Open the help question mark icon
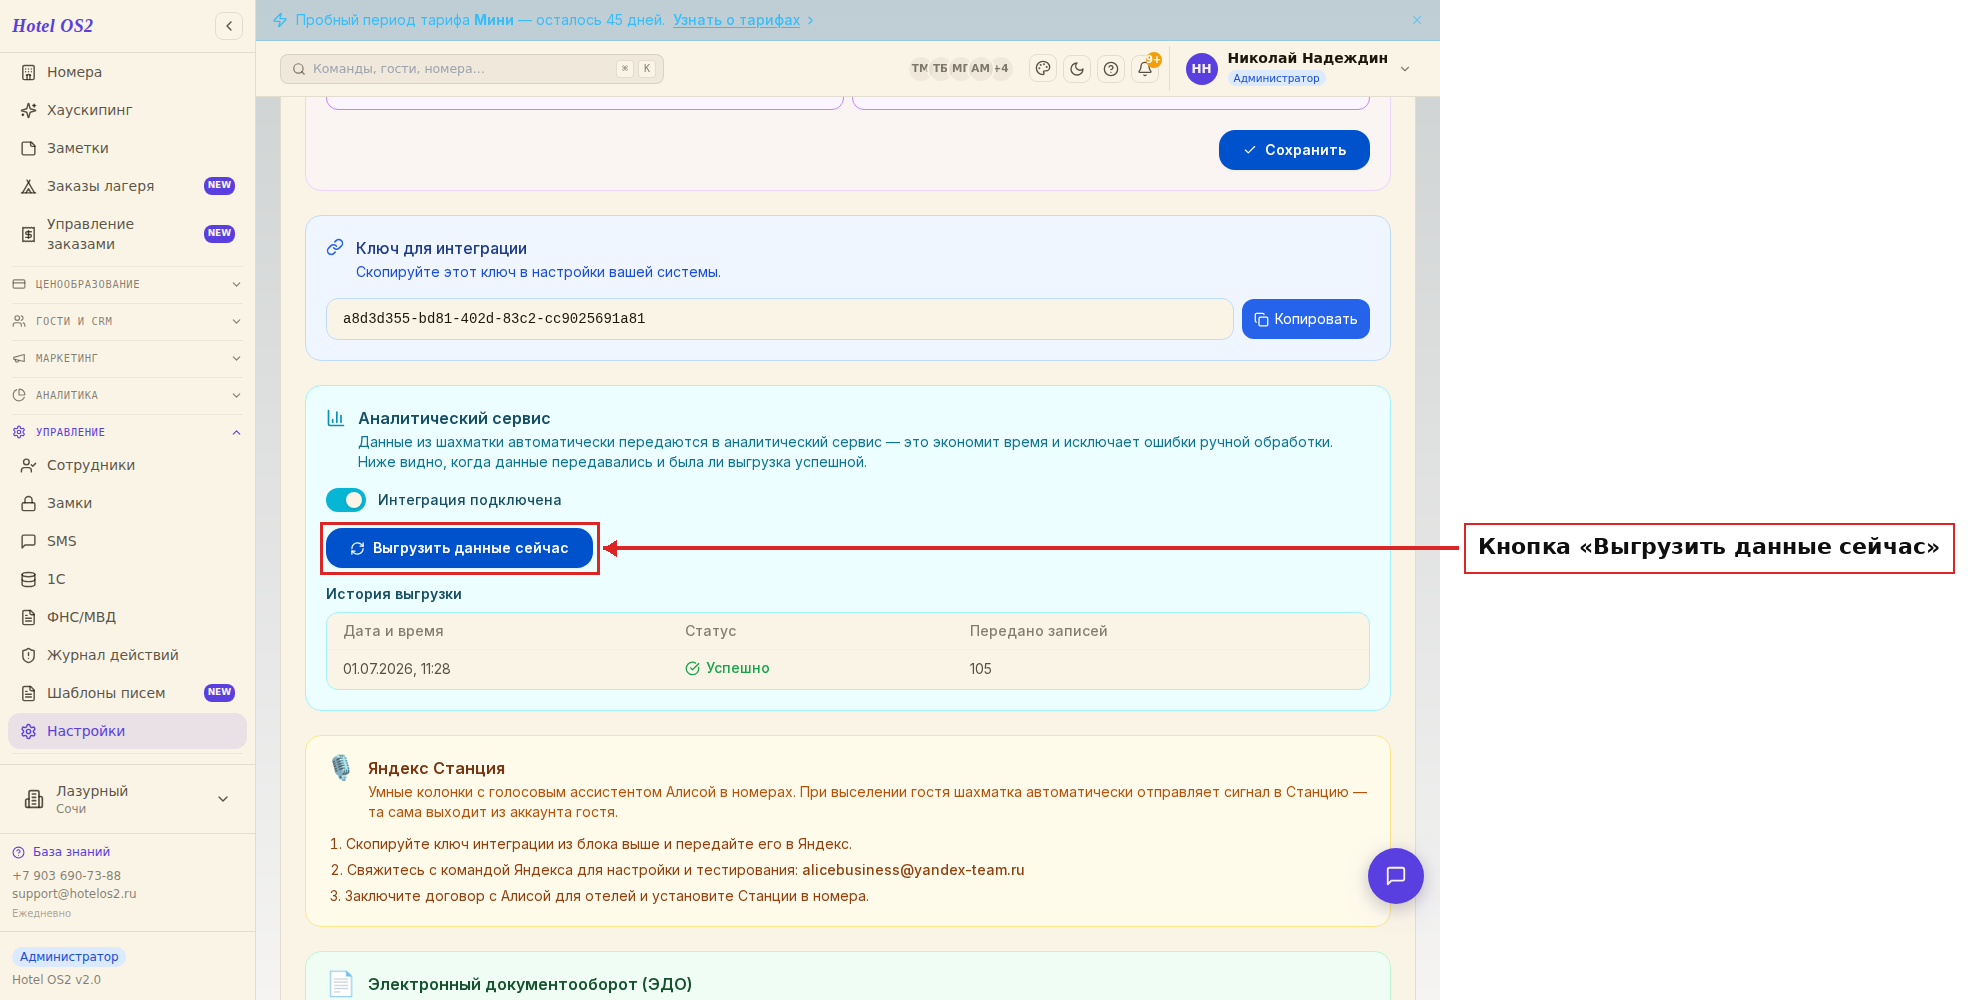1978x1000 pixels. 1111,69
